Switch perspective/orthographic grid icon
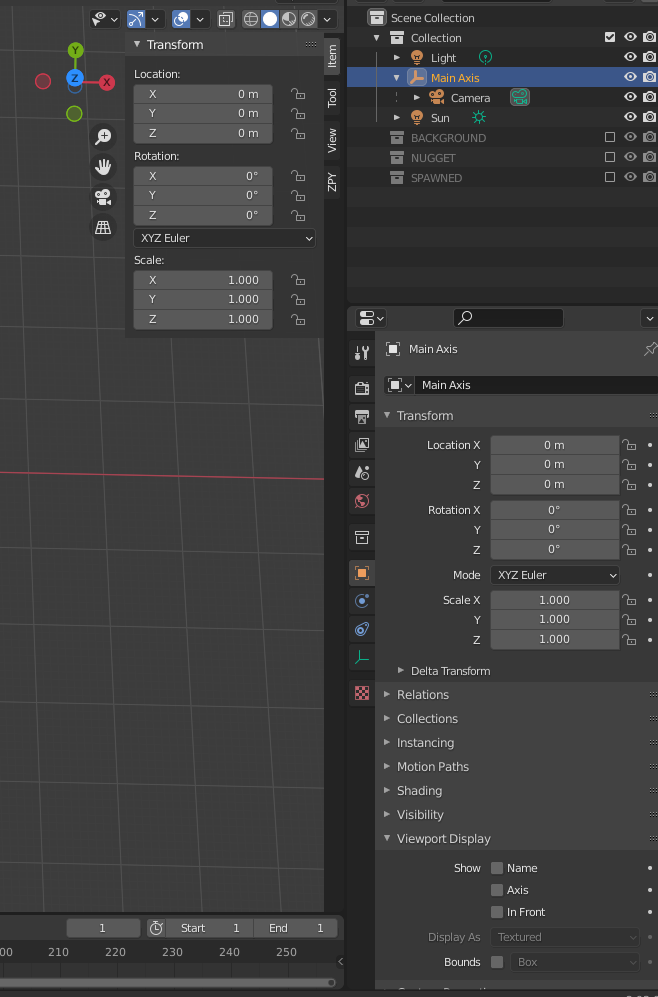 [x=103, y=227]
